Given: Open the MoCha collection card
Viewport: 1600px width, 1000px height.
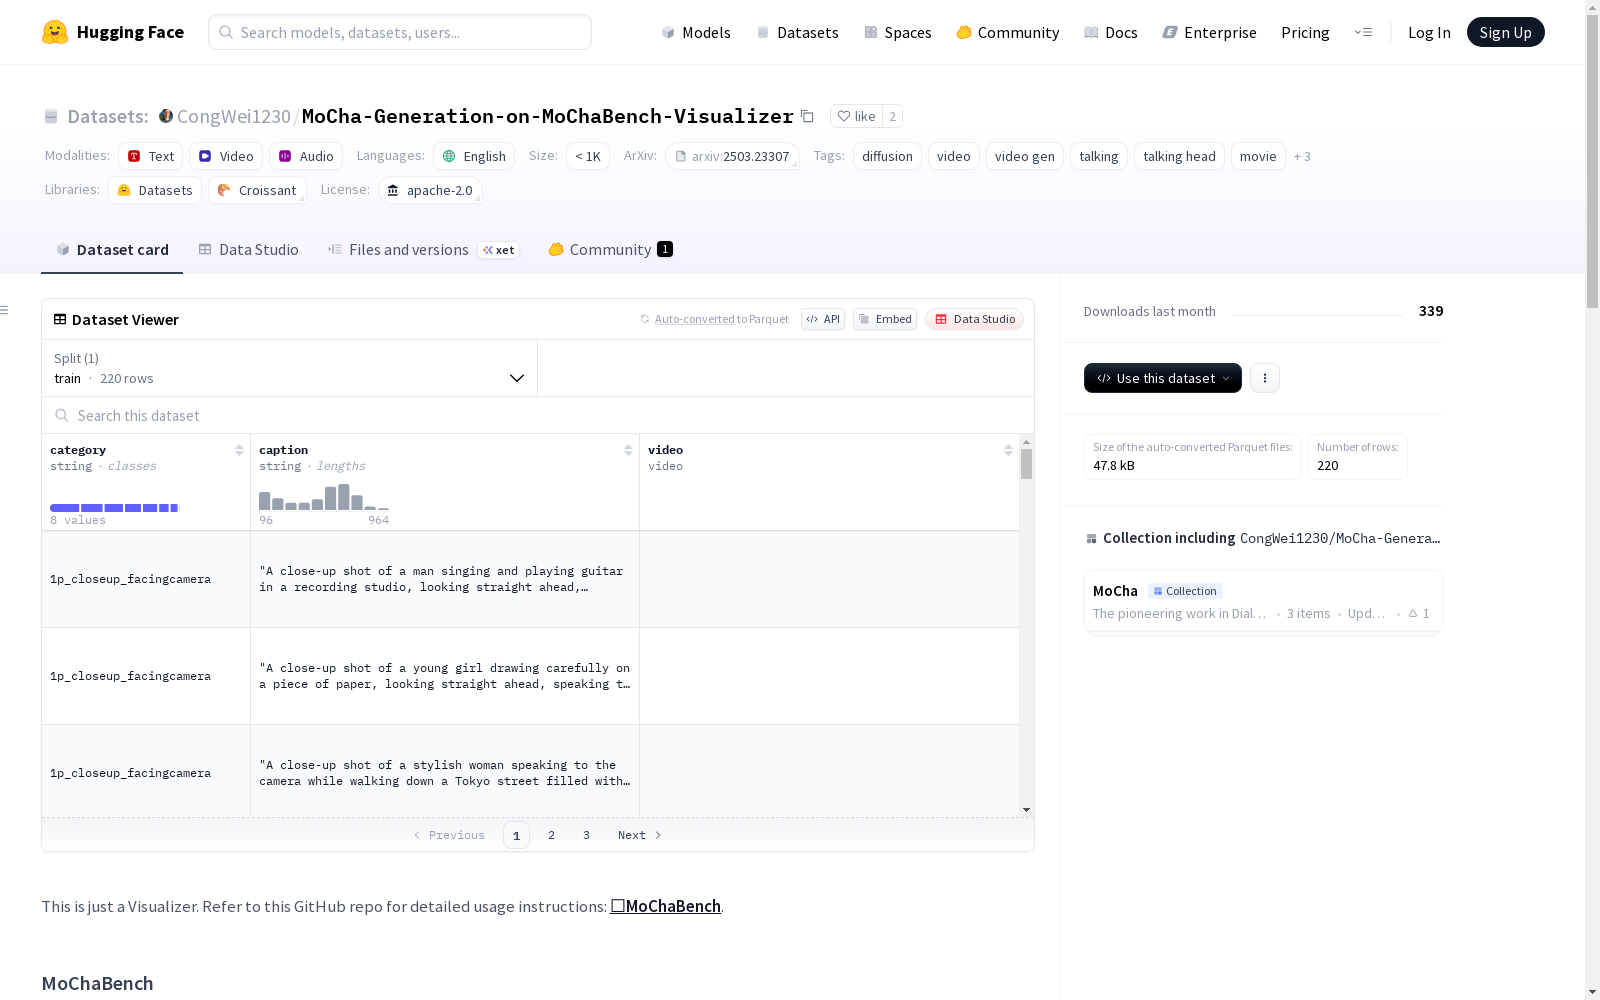Looking at the screenshot, I should point(1263,601).
